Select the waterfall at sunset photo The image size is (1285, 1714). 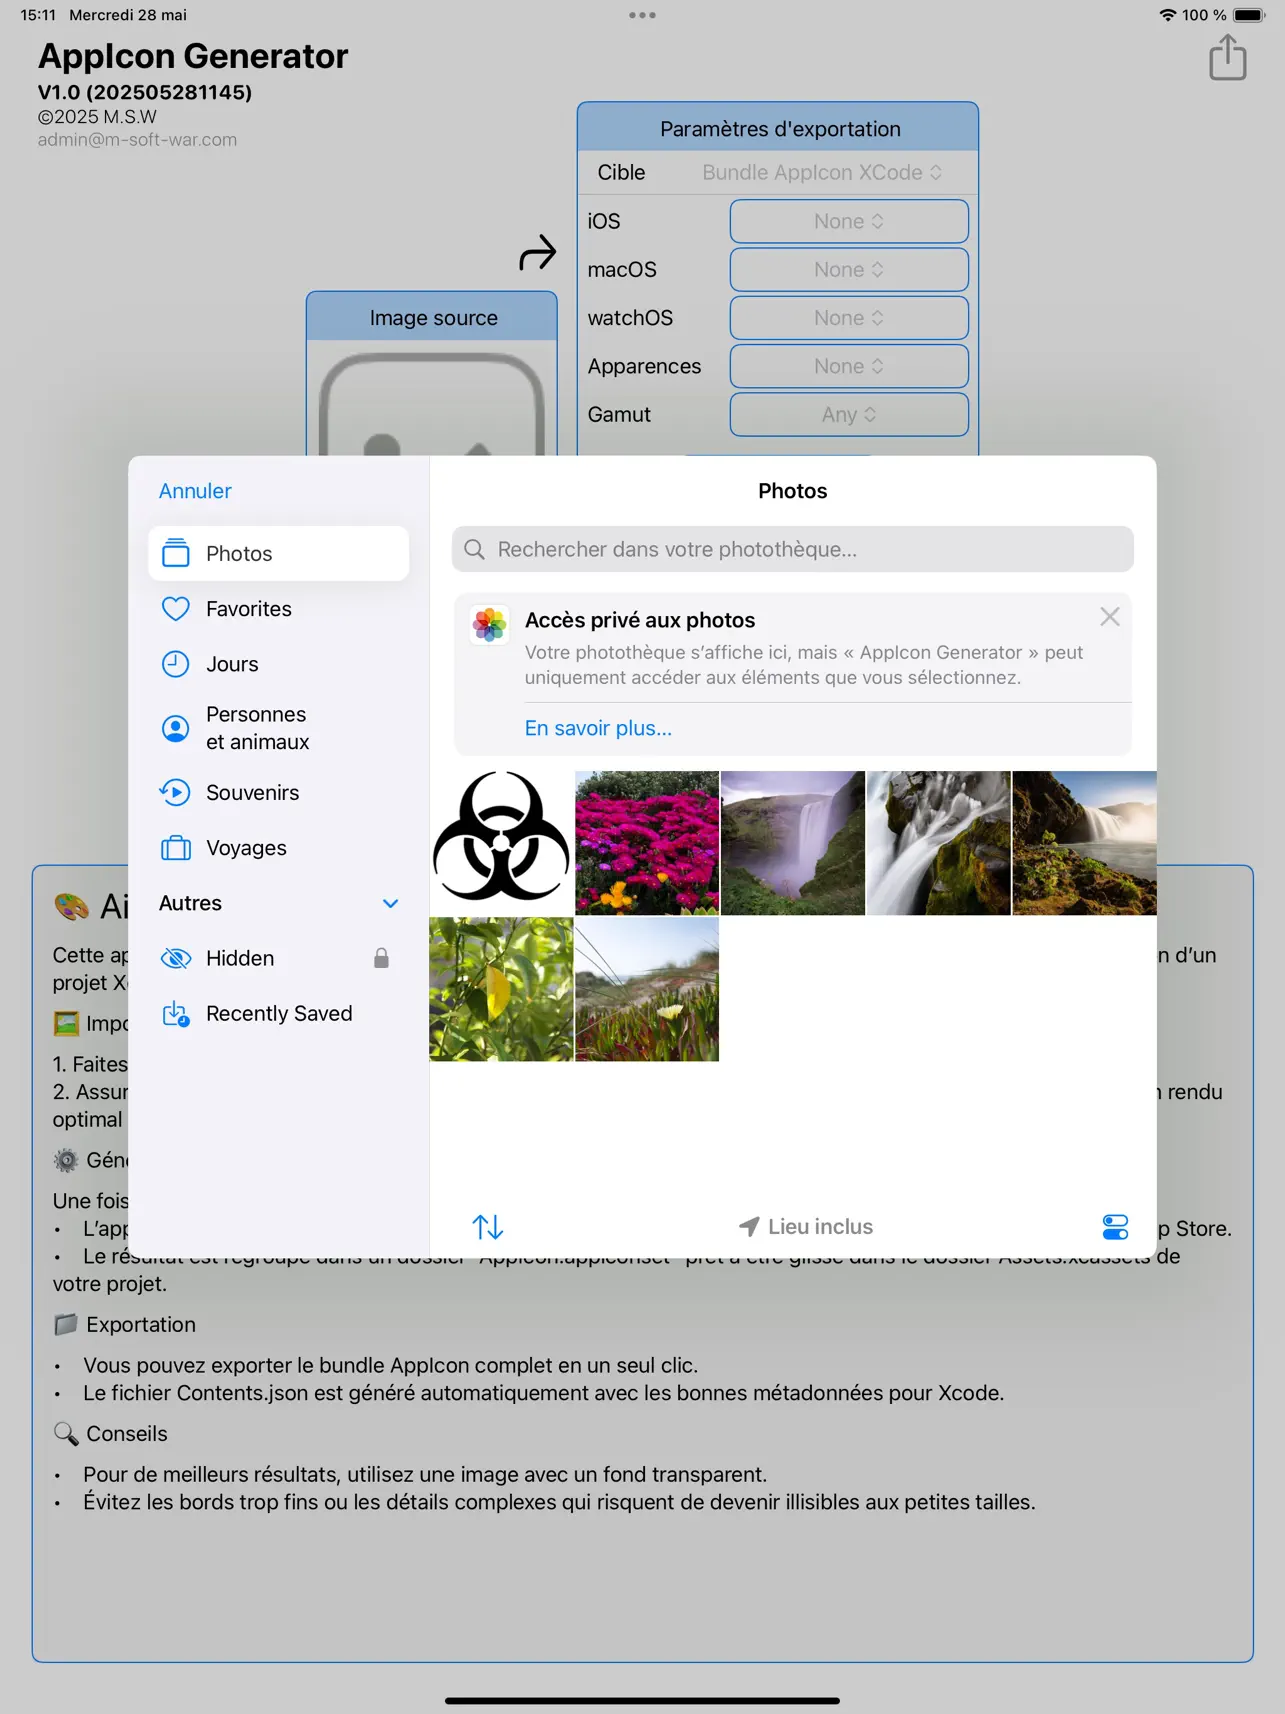(1084, 843)
